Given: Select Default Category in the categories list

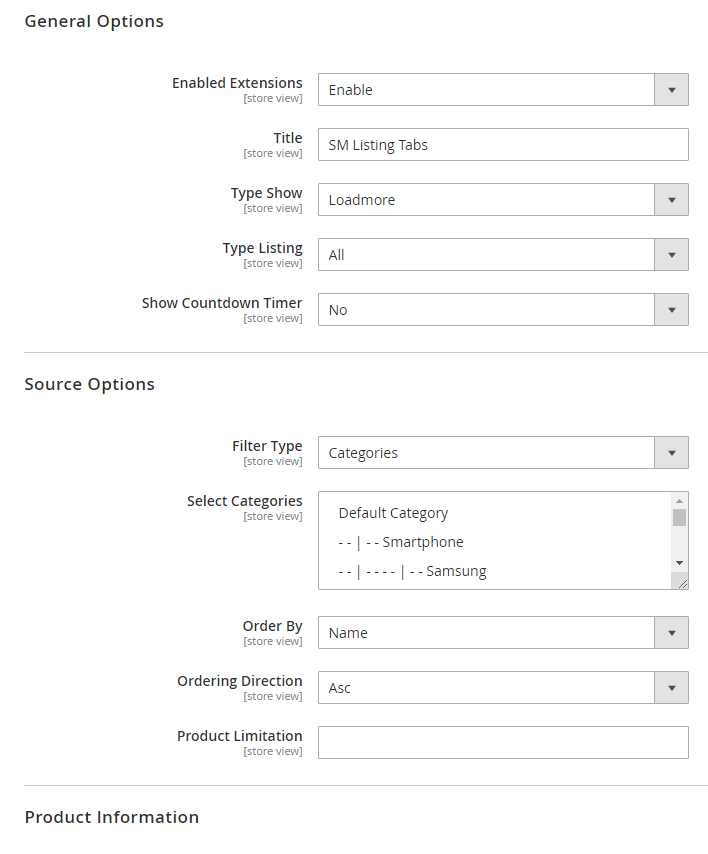Looking at the screenshot, I should pos(393,513).
